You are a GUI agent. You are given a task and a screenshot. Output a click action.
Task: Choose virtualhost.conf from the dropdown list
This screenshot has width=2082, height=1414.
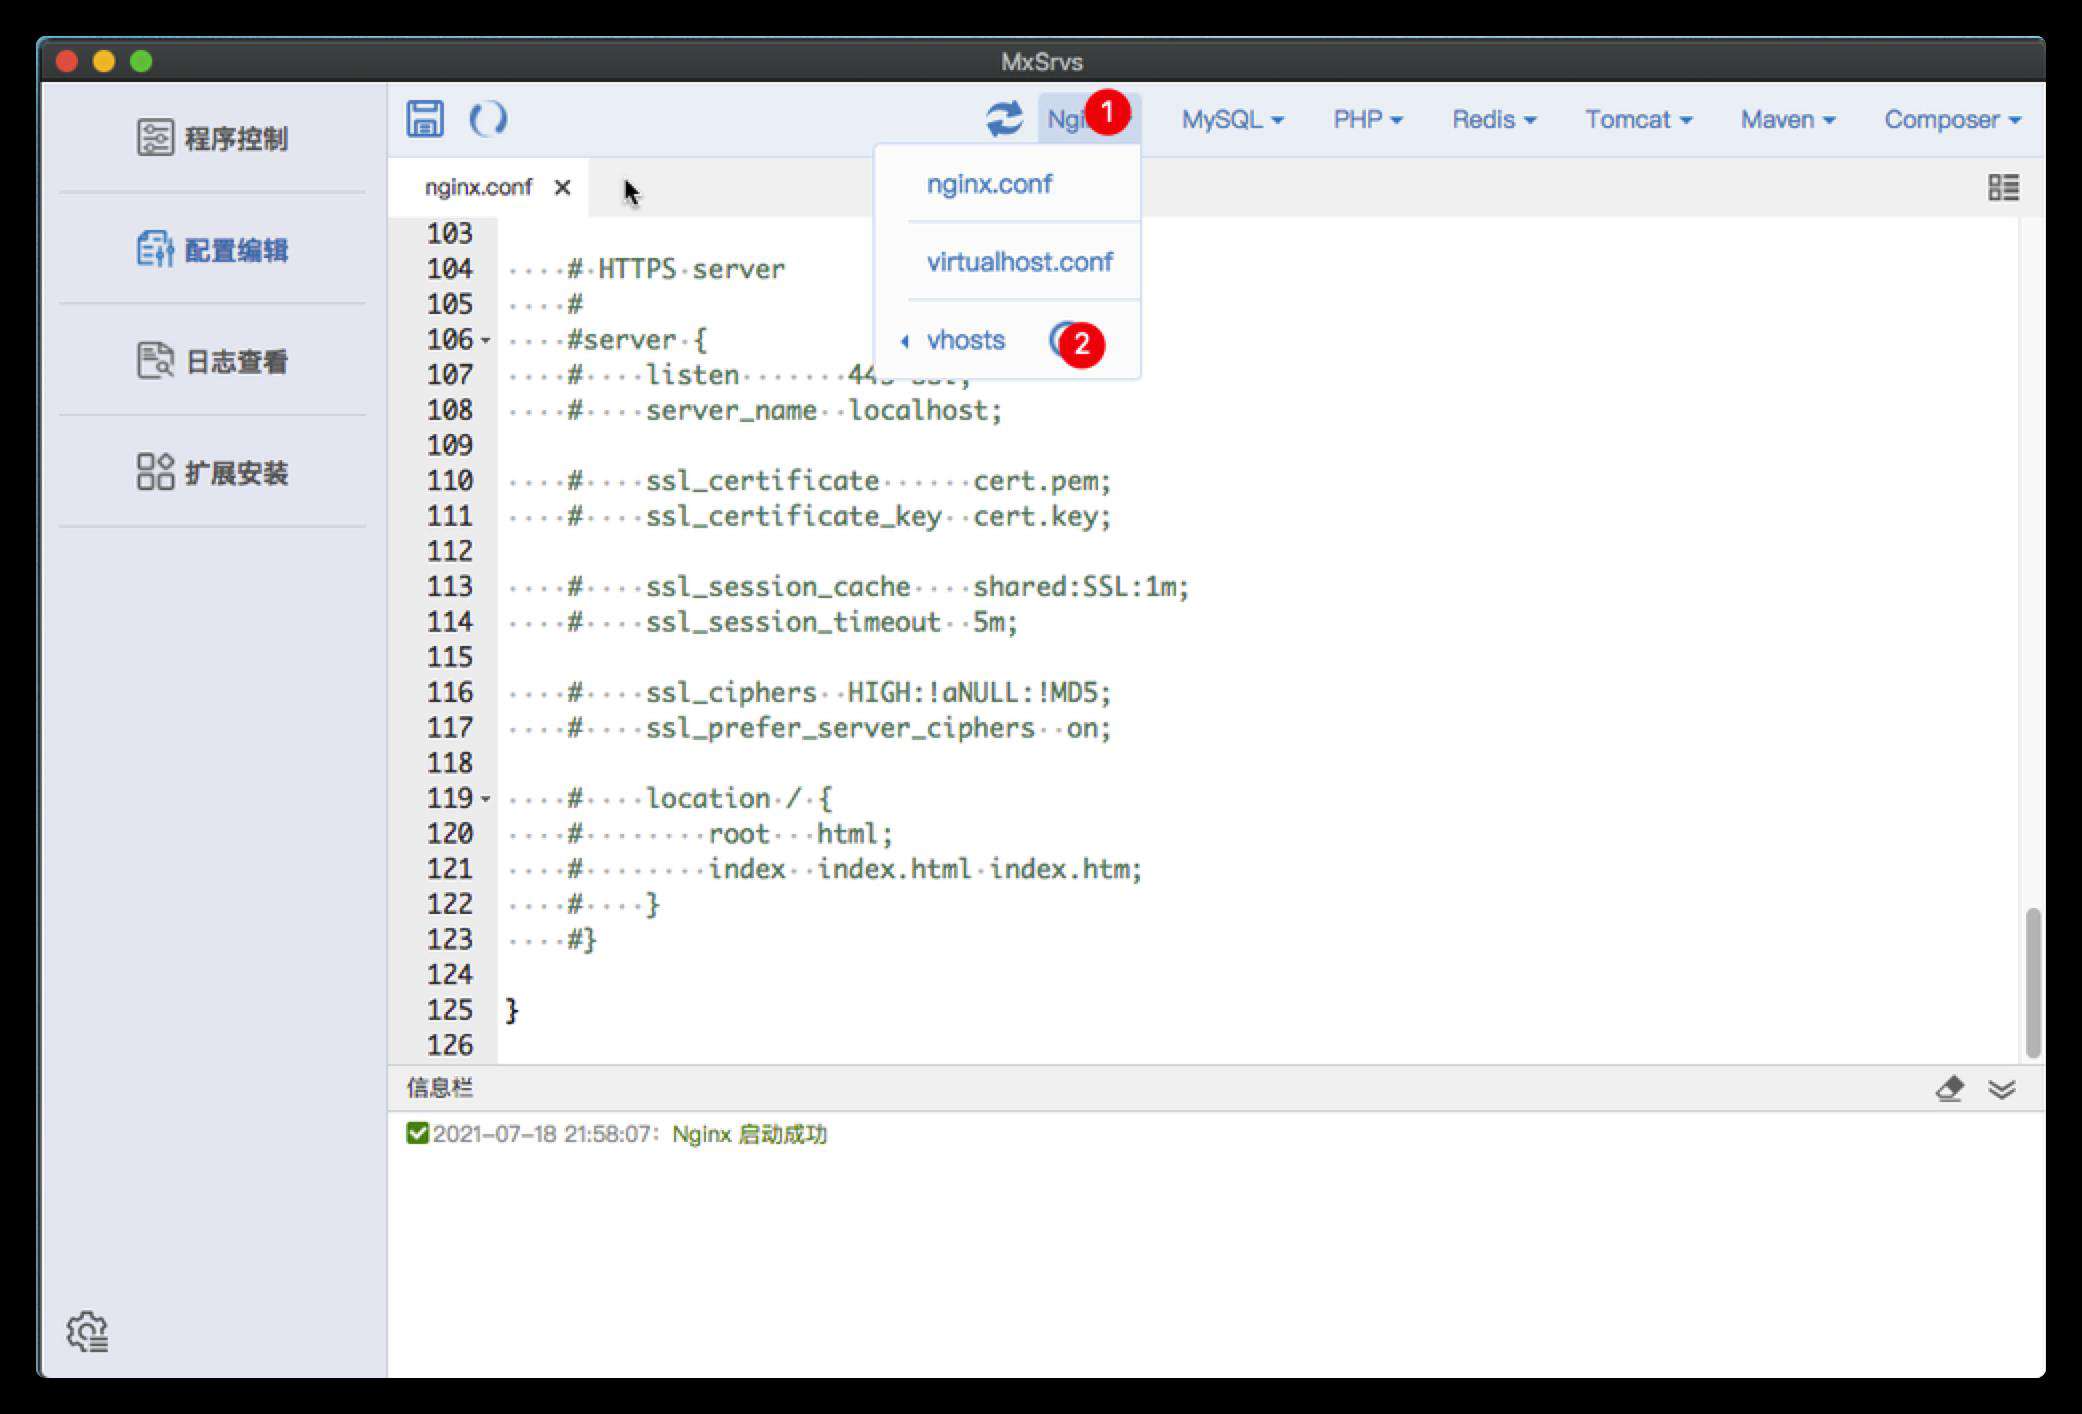click(1019, 262)
